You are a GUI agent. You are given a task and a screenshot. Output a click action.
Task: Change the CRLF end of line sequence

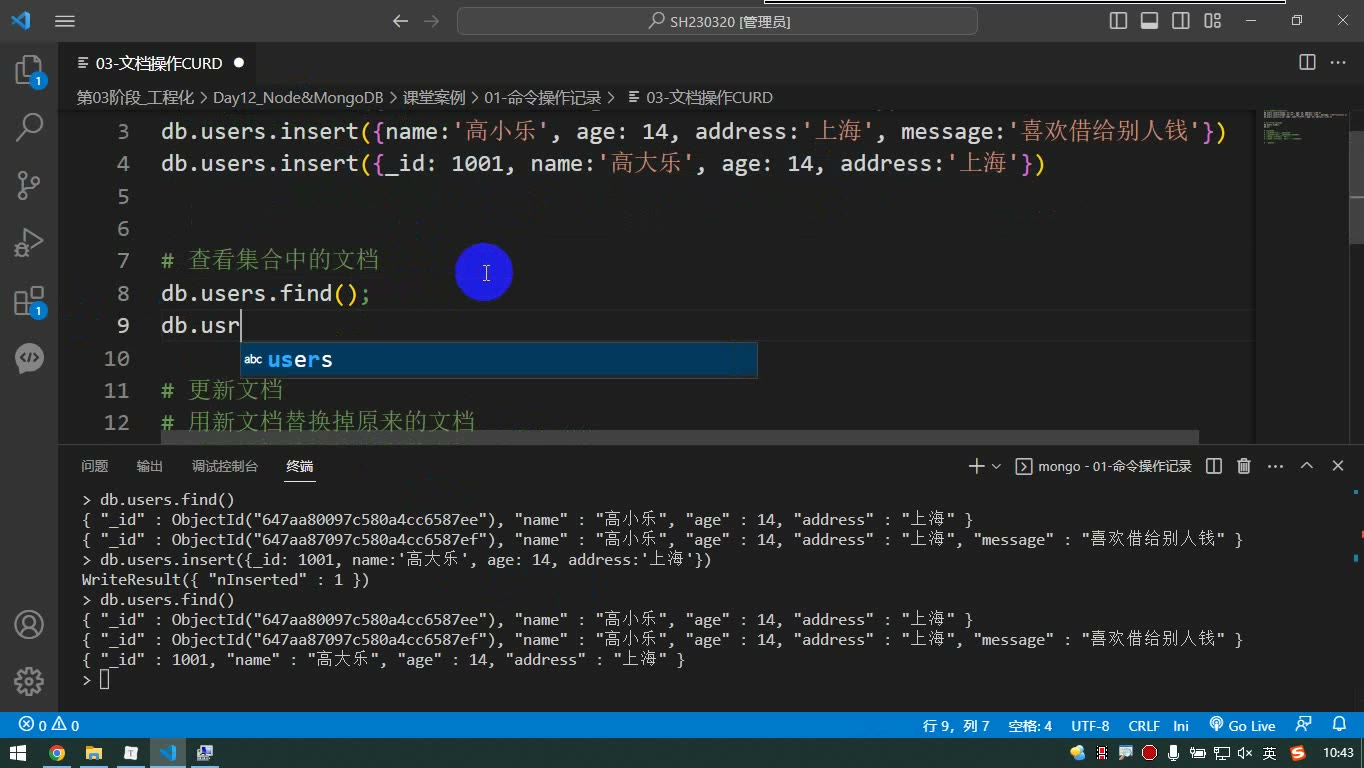pyautogui.click(x=1144, y=725)
